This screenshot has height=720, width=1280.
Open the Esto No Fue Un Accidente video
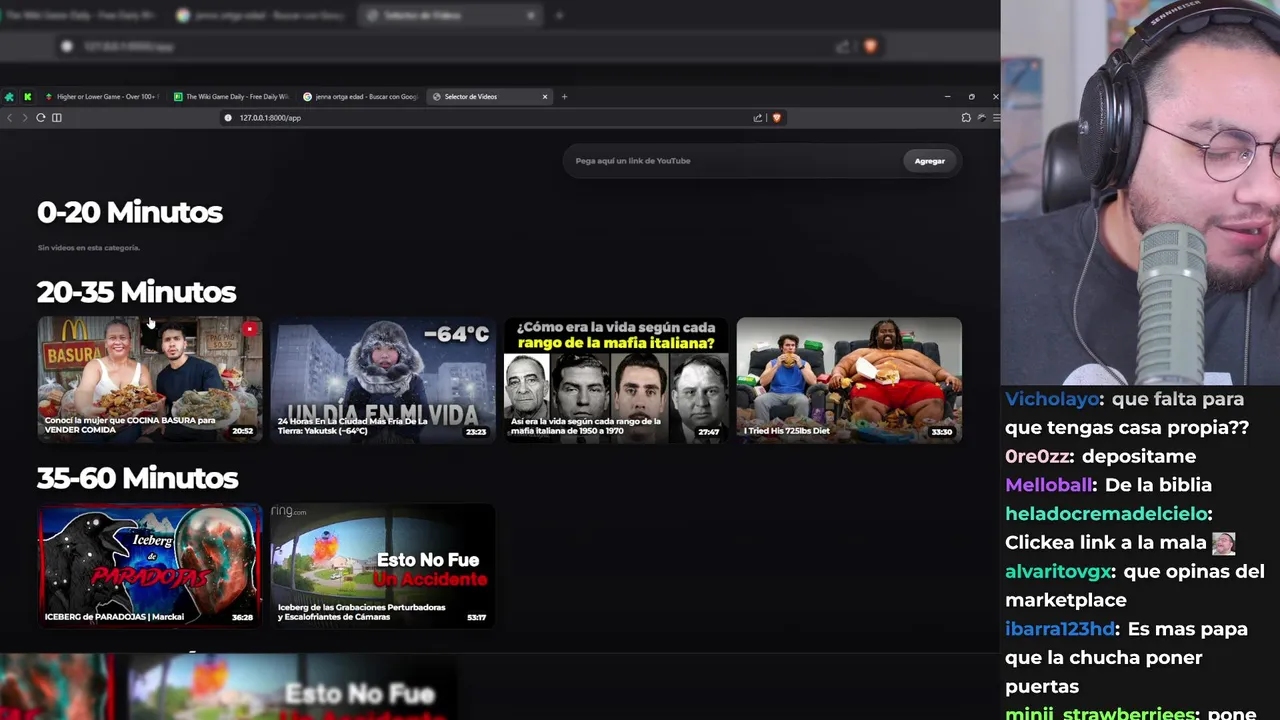(382, 565)
